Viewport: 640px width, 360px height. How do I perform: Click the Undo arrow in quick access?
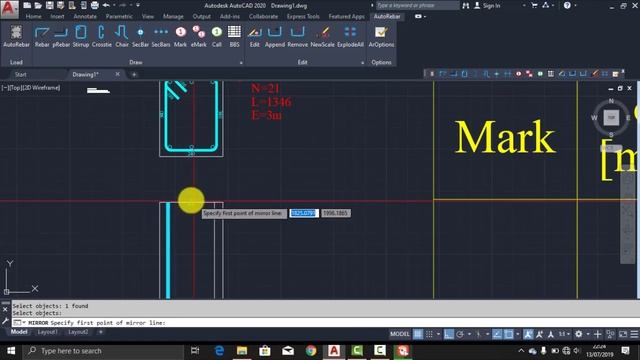106,5
